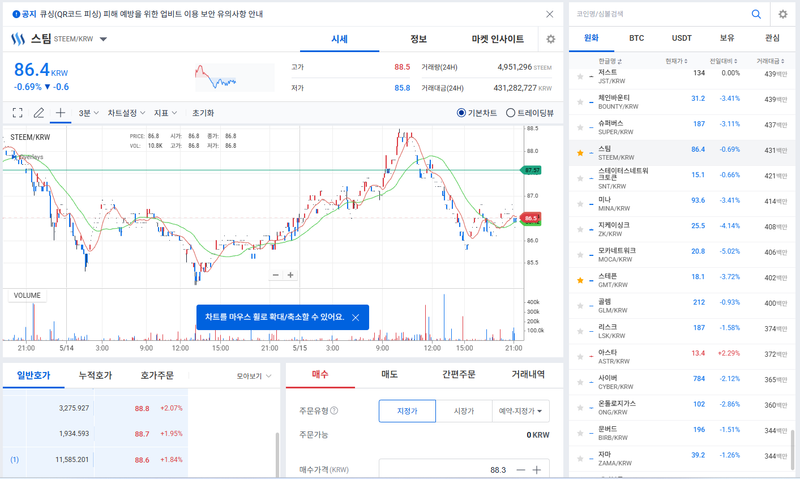The height and width of the screenshot is (479, 800).
Task: Expand the 차트설정 dropdown
Action: pyautogui.click(x=126, y=113)
